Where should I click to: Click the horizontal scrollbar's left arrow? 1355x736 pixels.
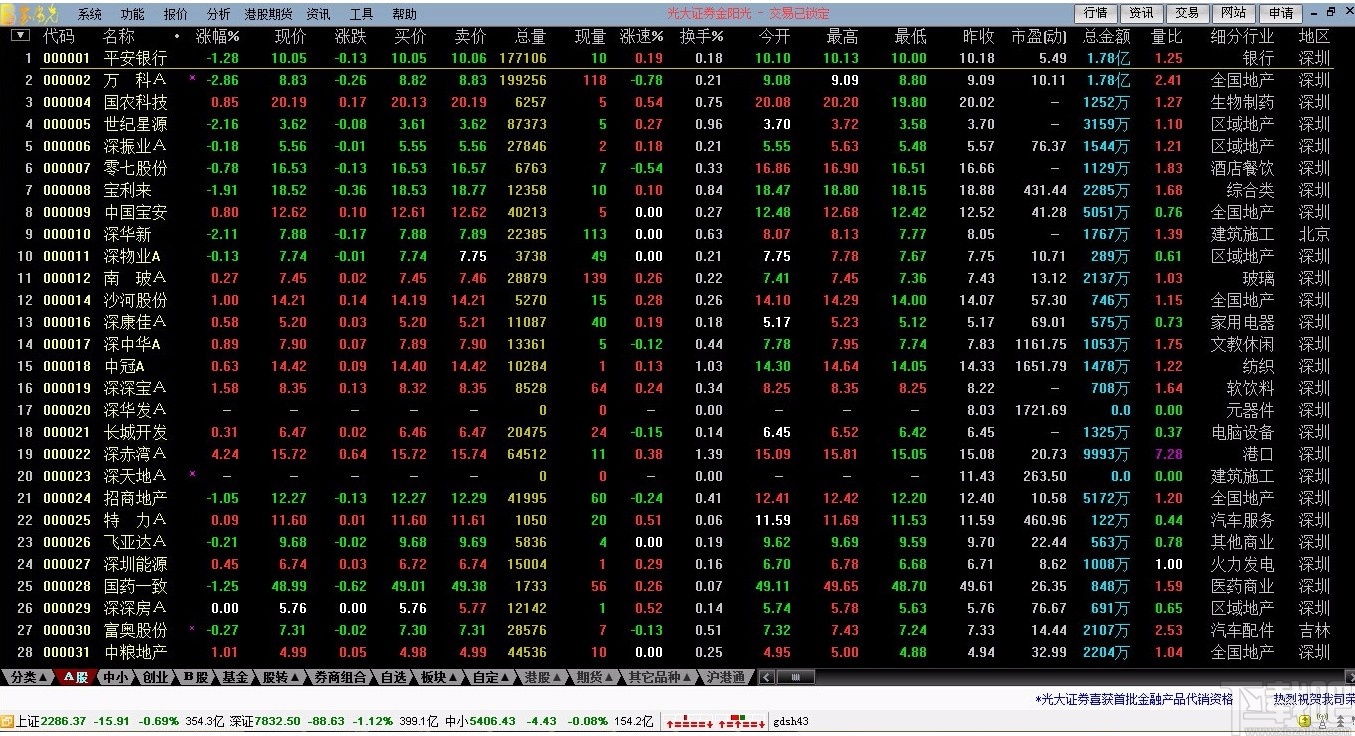pos(767,677)
